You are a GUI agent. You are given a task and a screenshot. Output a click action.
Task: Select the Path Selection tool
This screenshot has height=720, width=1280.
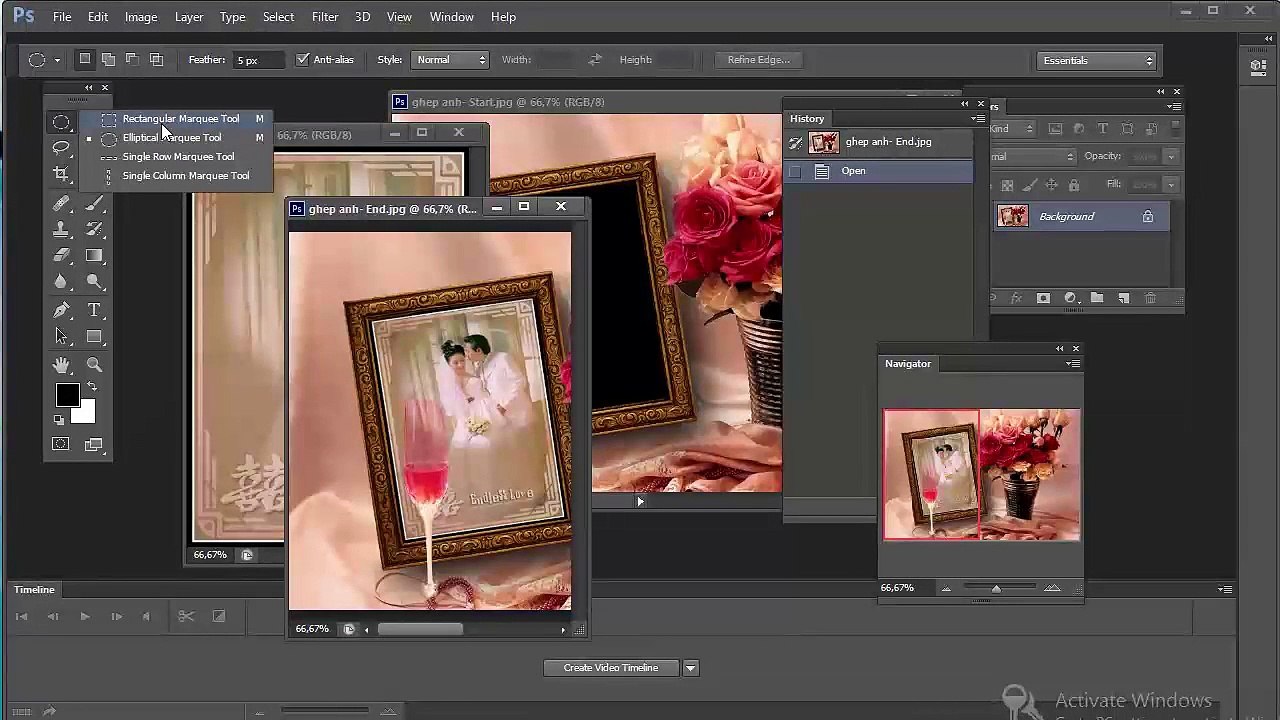pyautogui.click(x=61, y=337)
